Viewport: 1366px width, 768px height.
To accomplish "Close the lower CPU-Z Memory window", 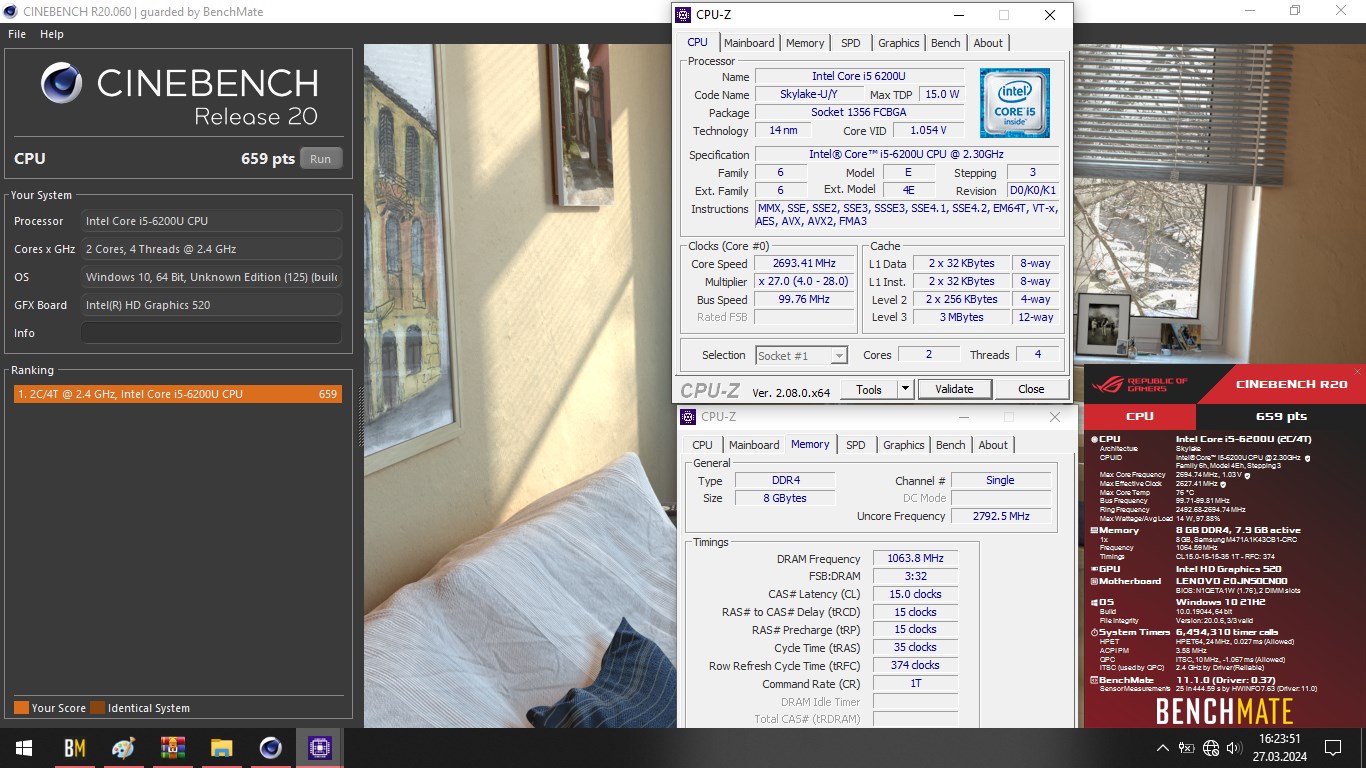I will click(x=1055, y=417).
